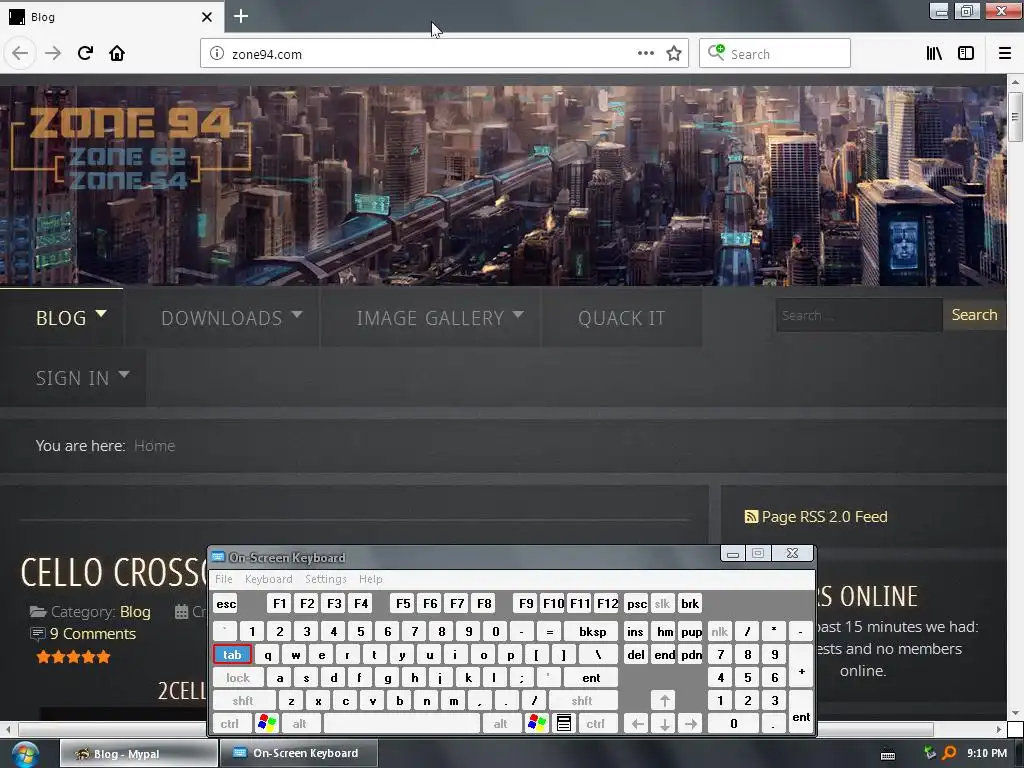
Task: Click the network tray icon
Action: [930, 752]
